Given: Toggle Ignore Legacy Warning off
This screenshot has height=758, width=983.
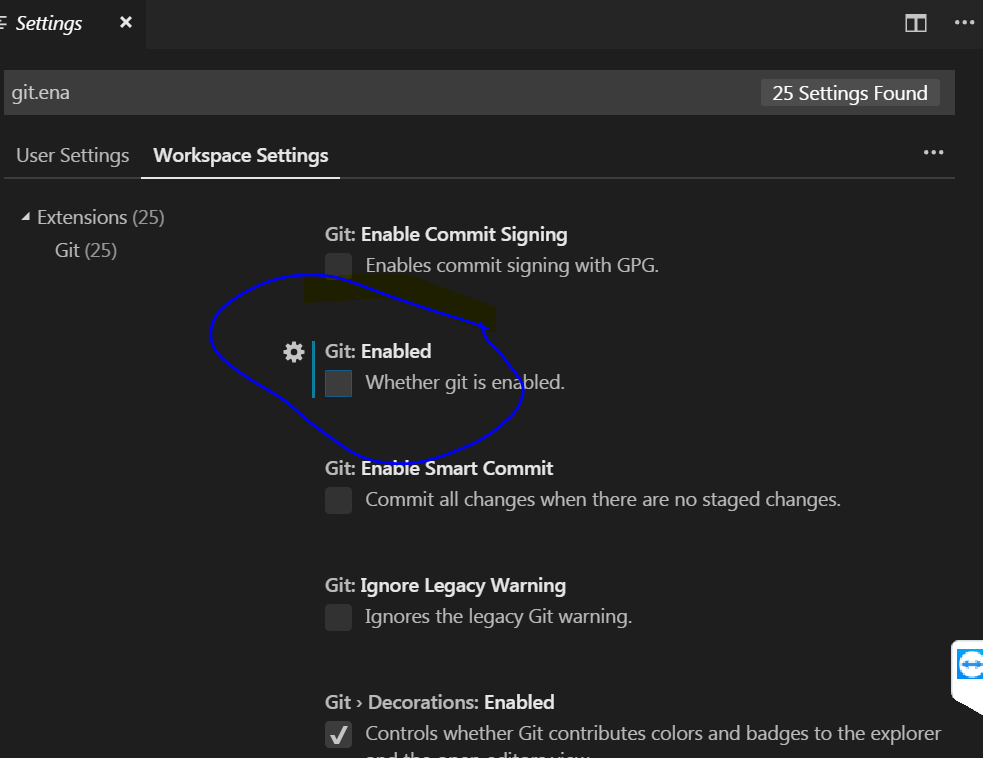Looking at the screenshot, I should point(338,617).
